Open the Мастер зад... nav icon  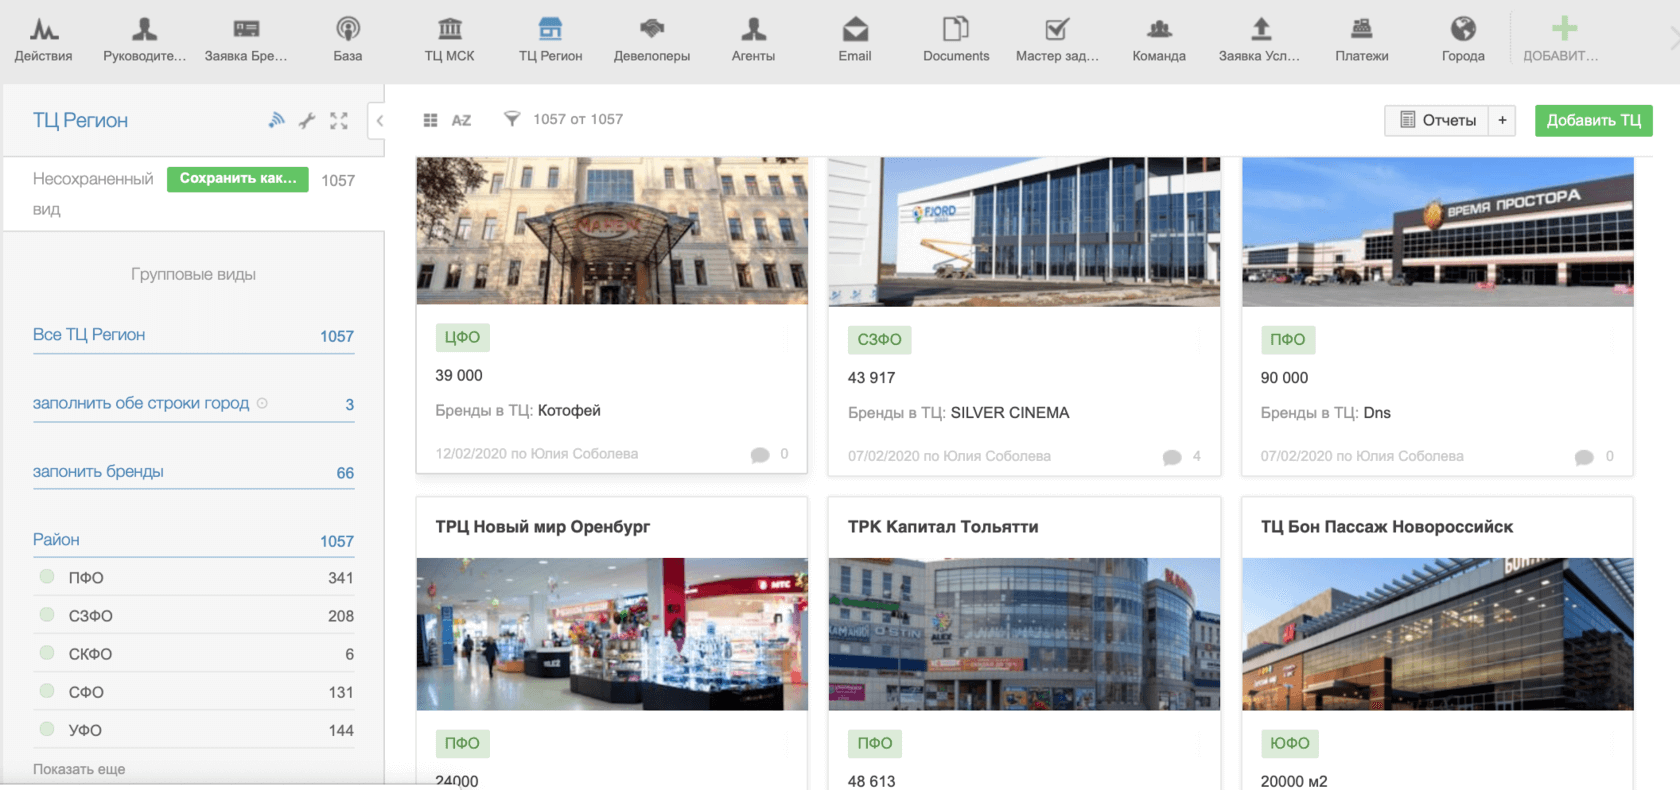1057,29
